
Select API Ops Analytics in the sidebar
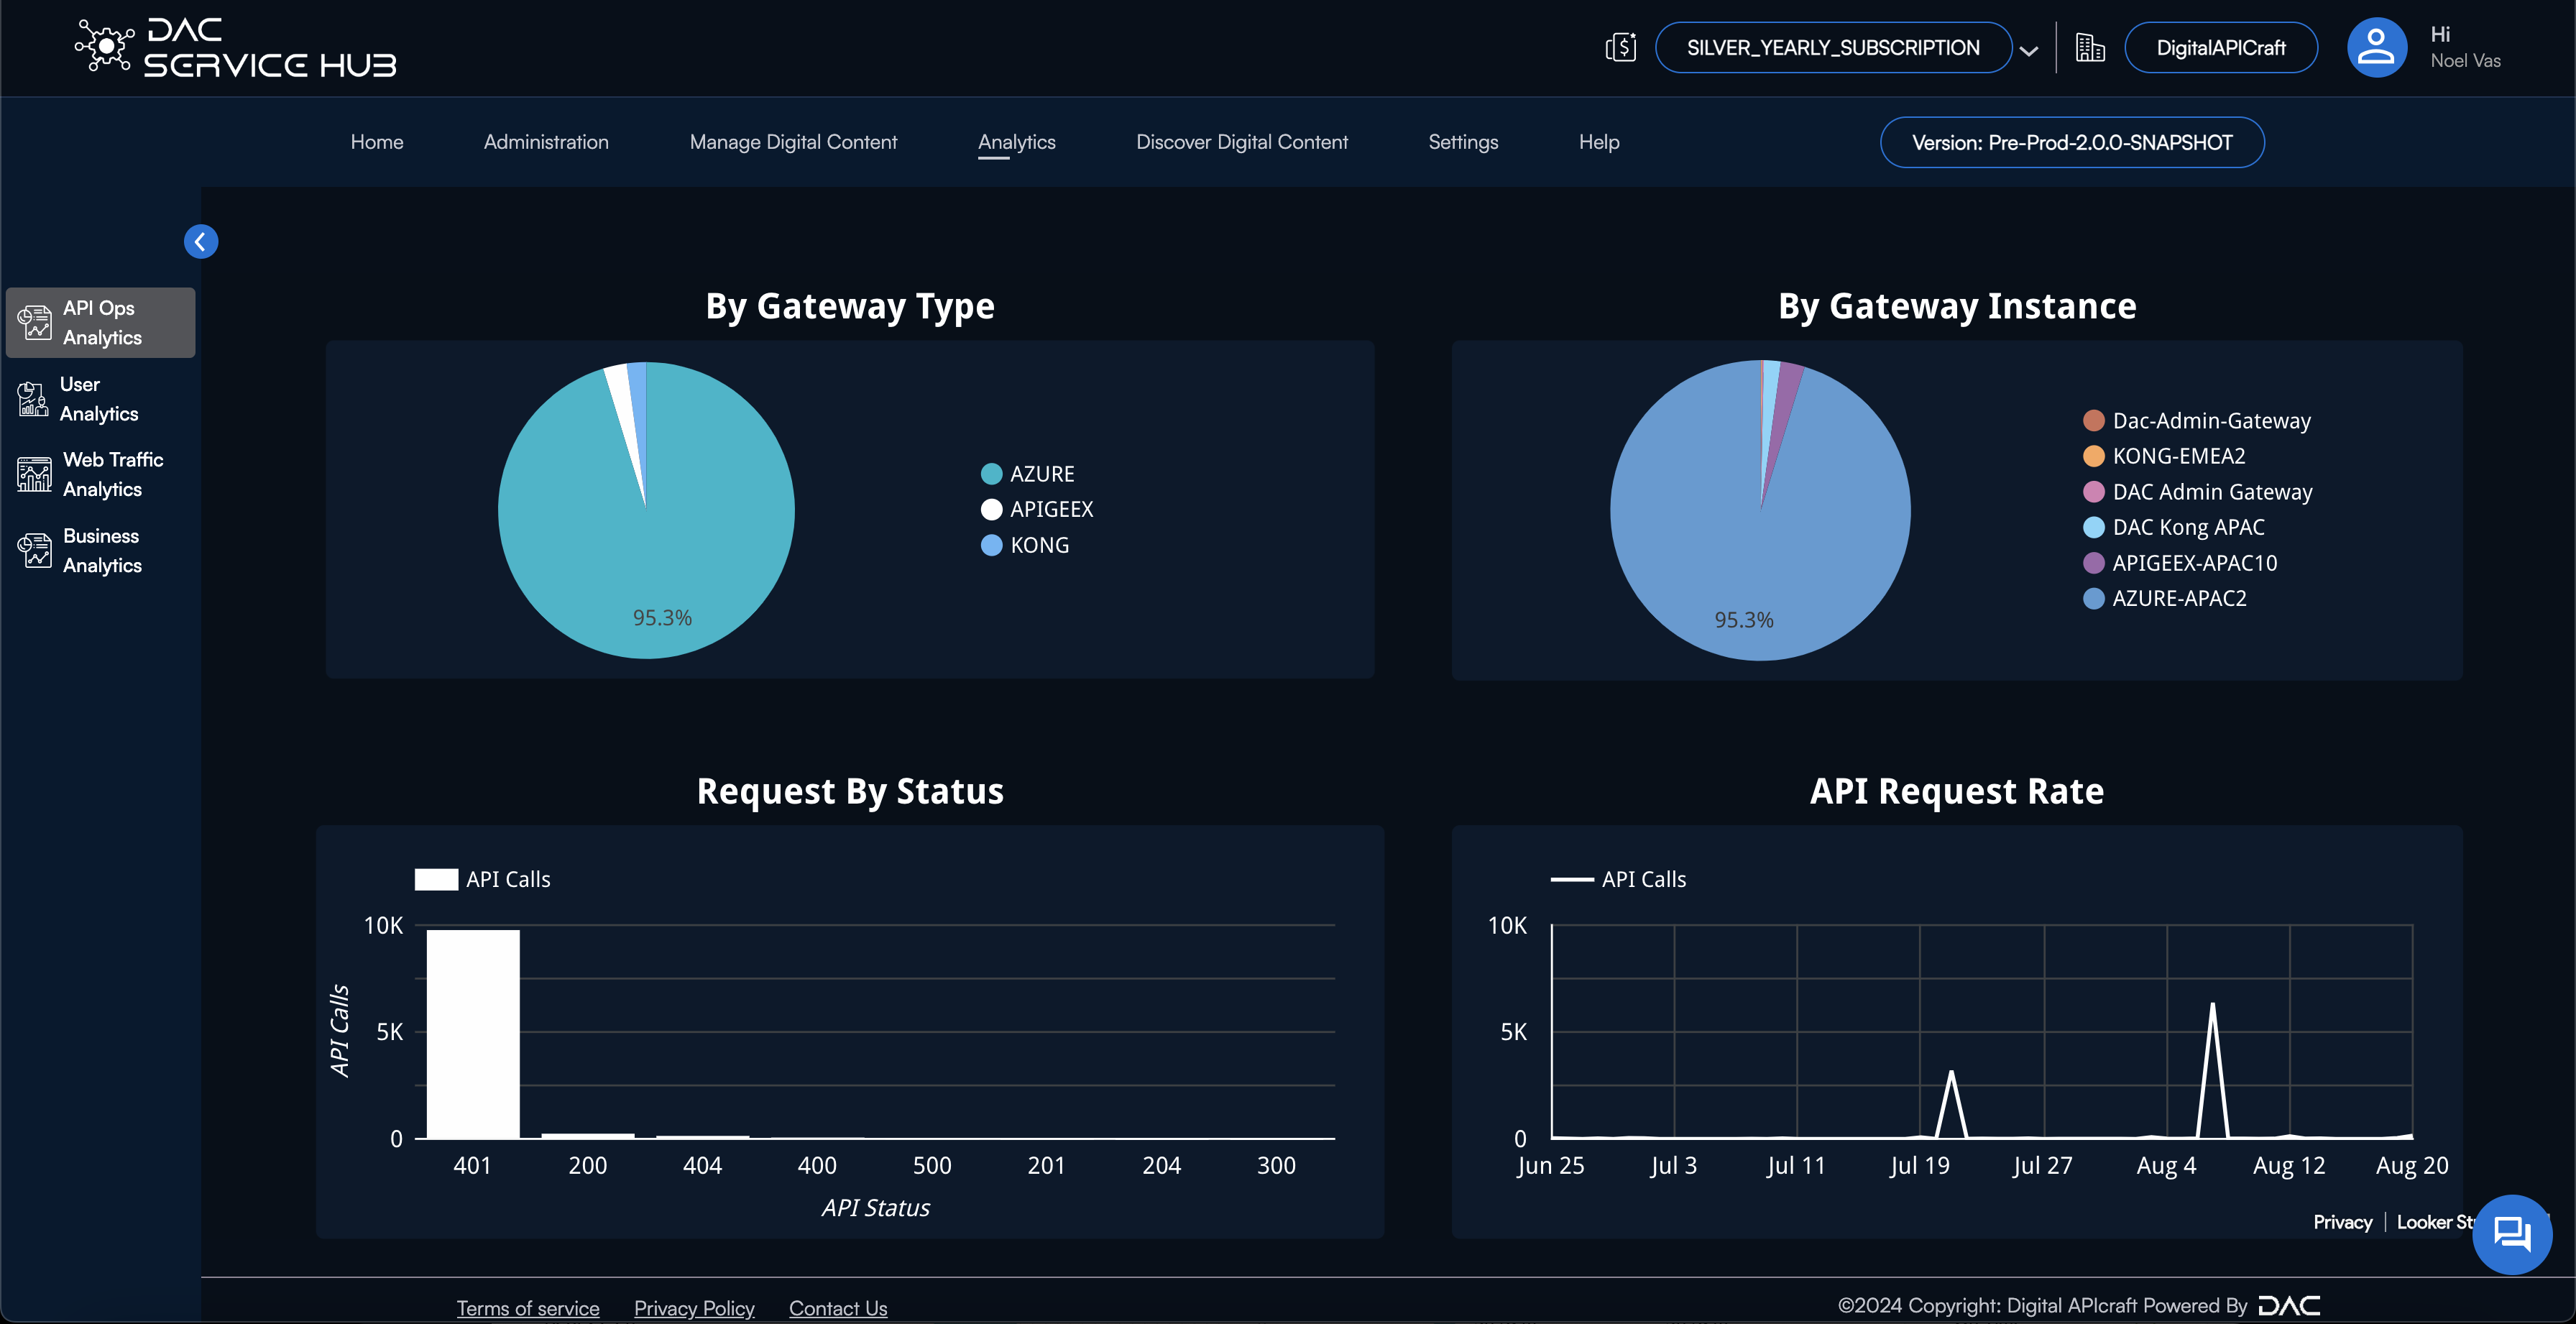tap(100, 322)
